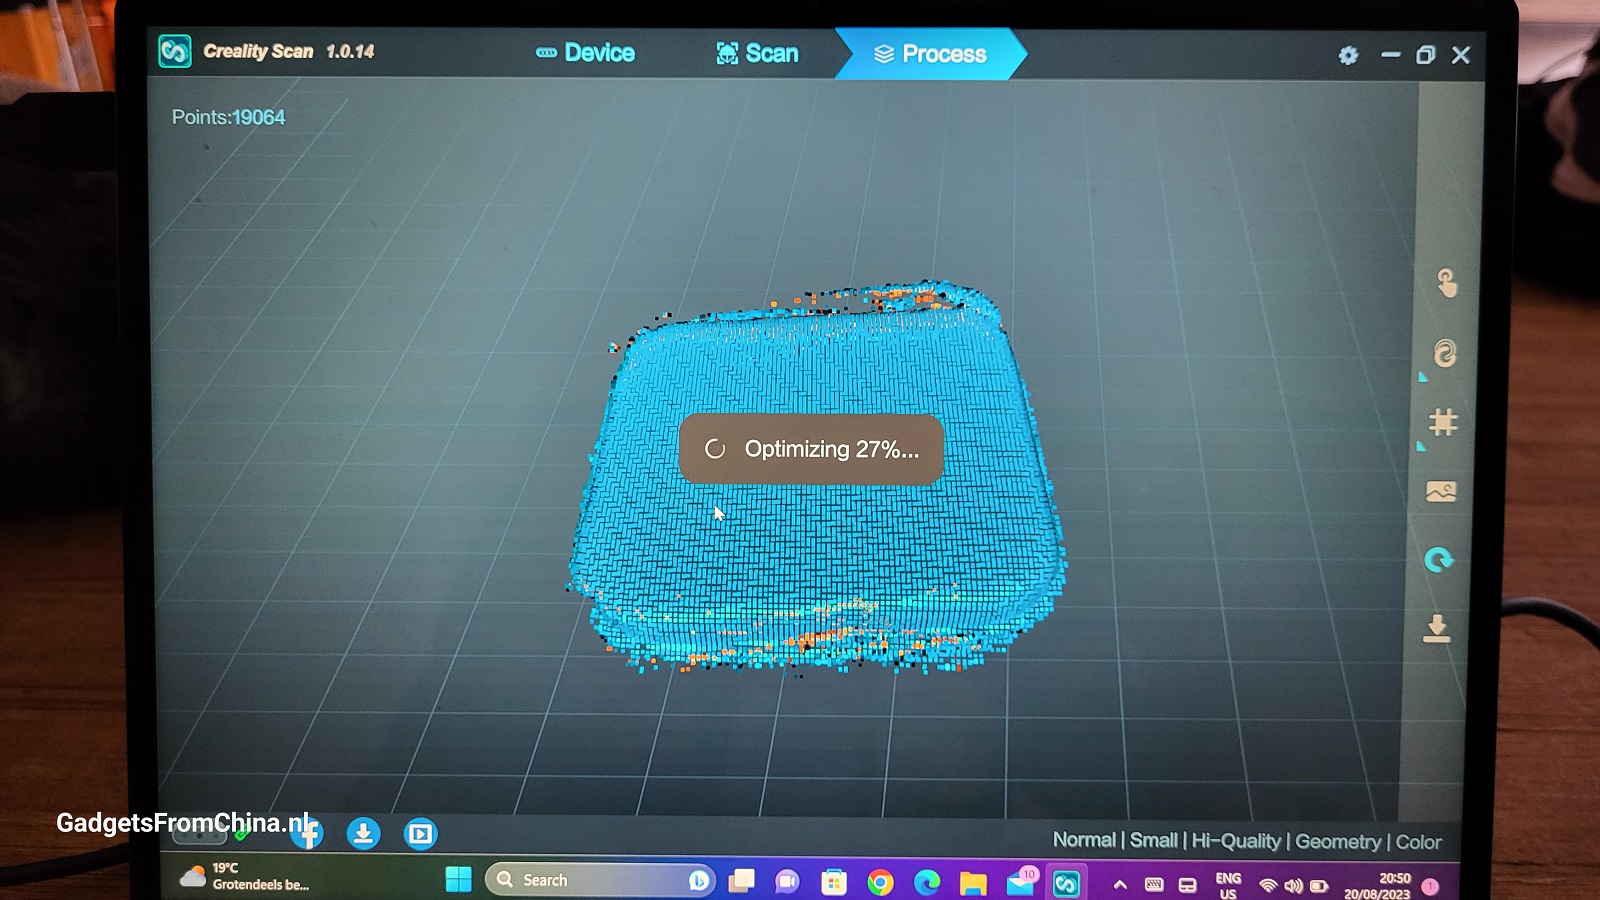Select the Process tab

(x=930, y=54)
